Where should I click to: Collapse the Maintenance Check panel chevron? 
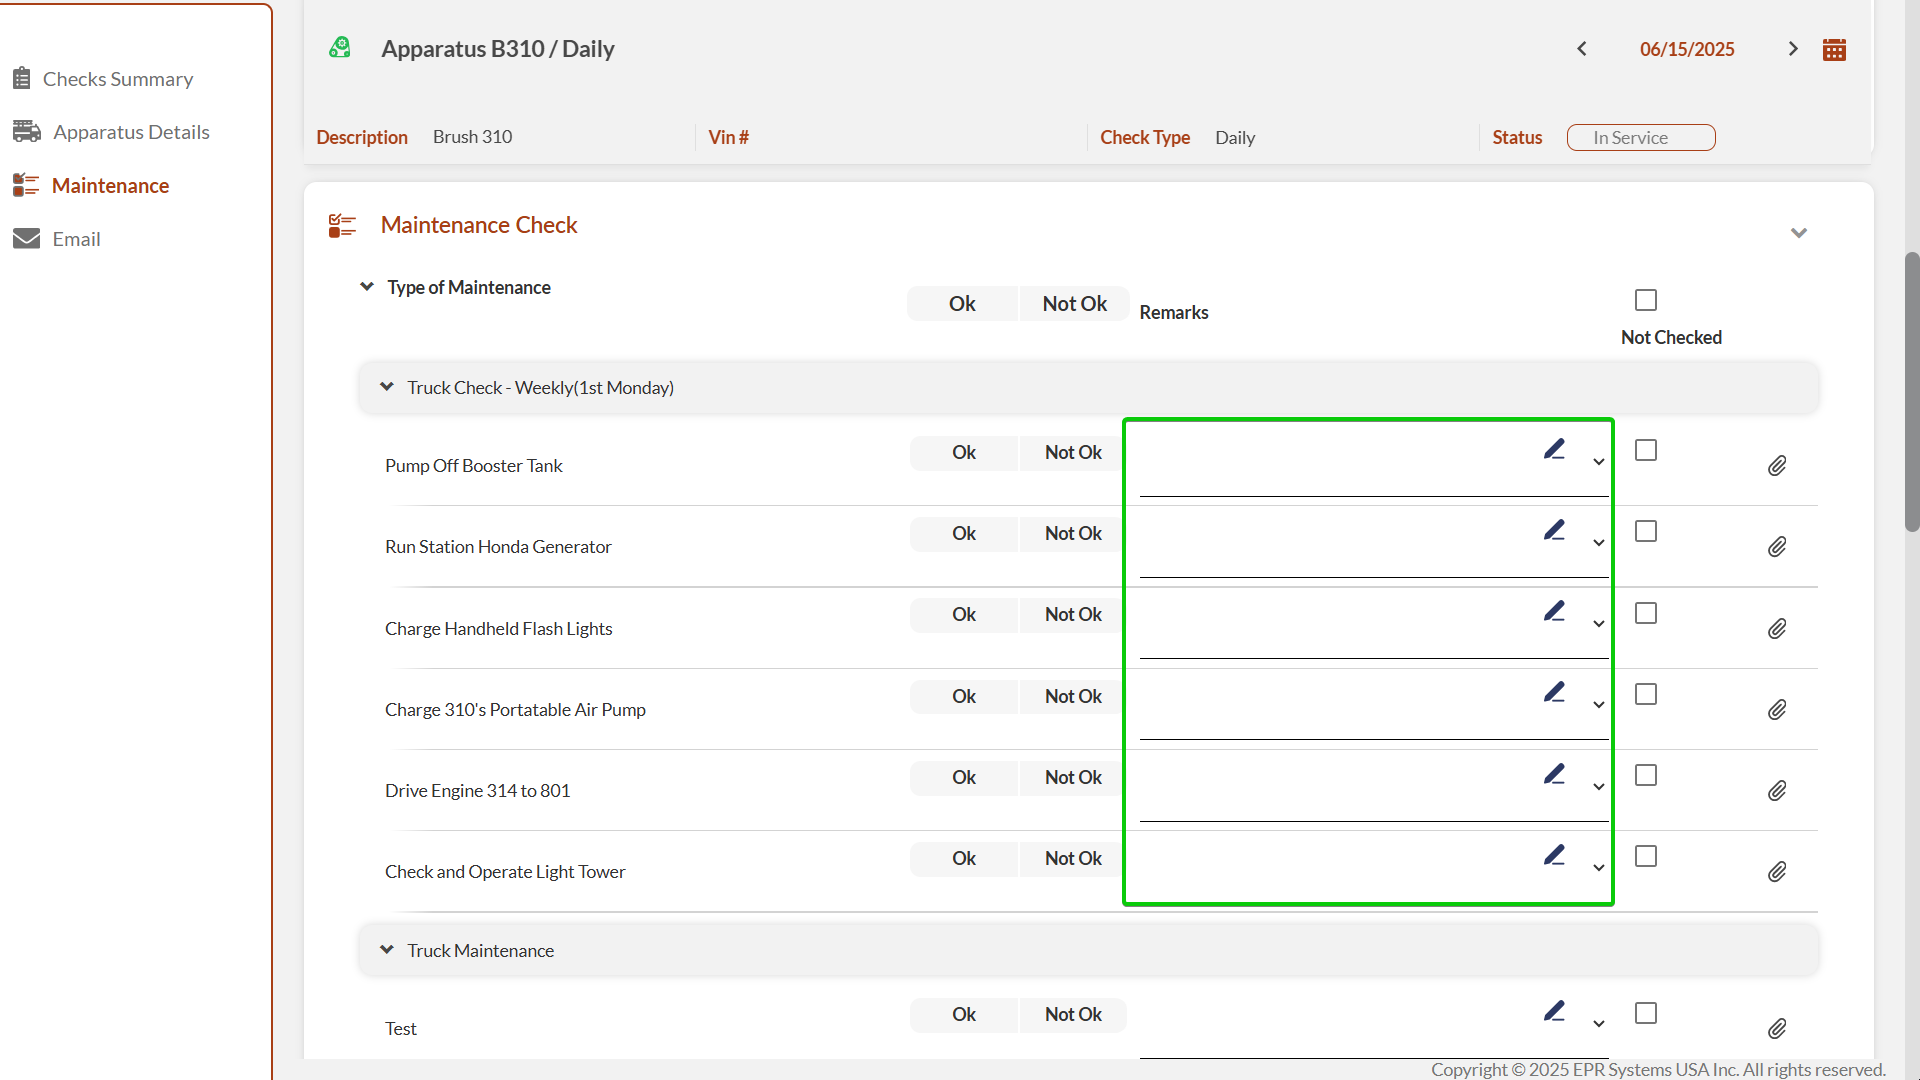click(1799, 233)
